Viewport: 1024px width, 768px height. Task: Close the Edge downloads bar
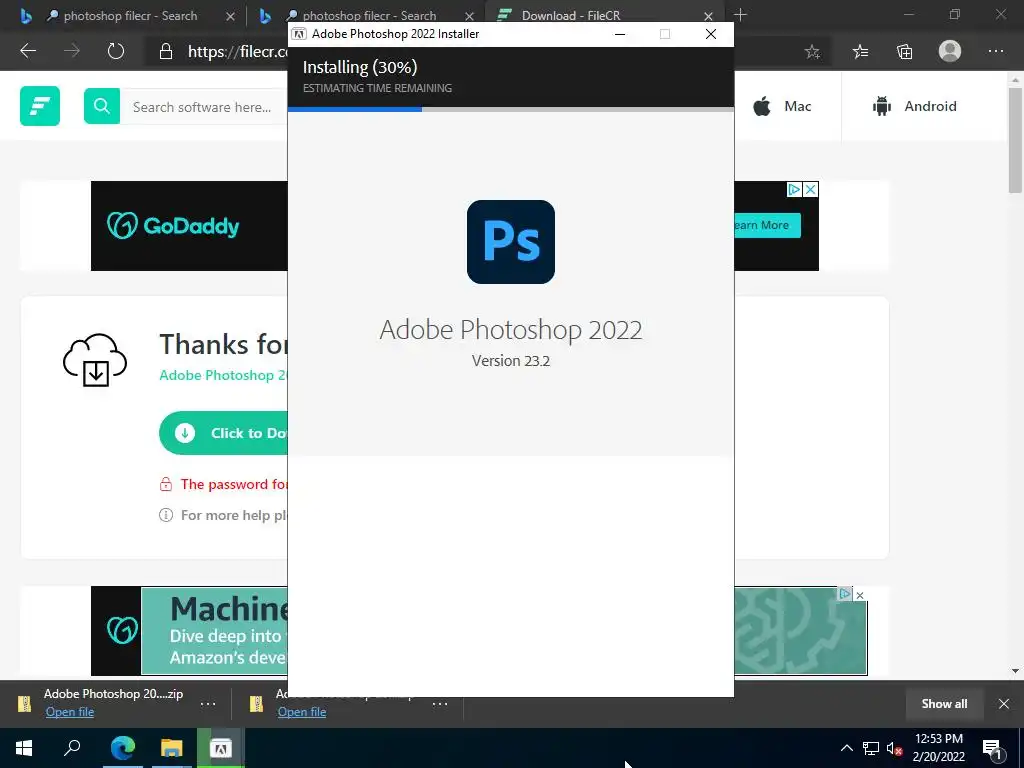[1004, 704]
